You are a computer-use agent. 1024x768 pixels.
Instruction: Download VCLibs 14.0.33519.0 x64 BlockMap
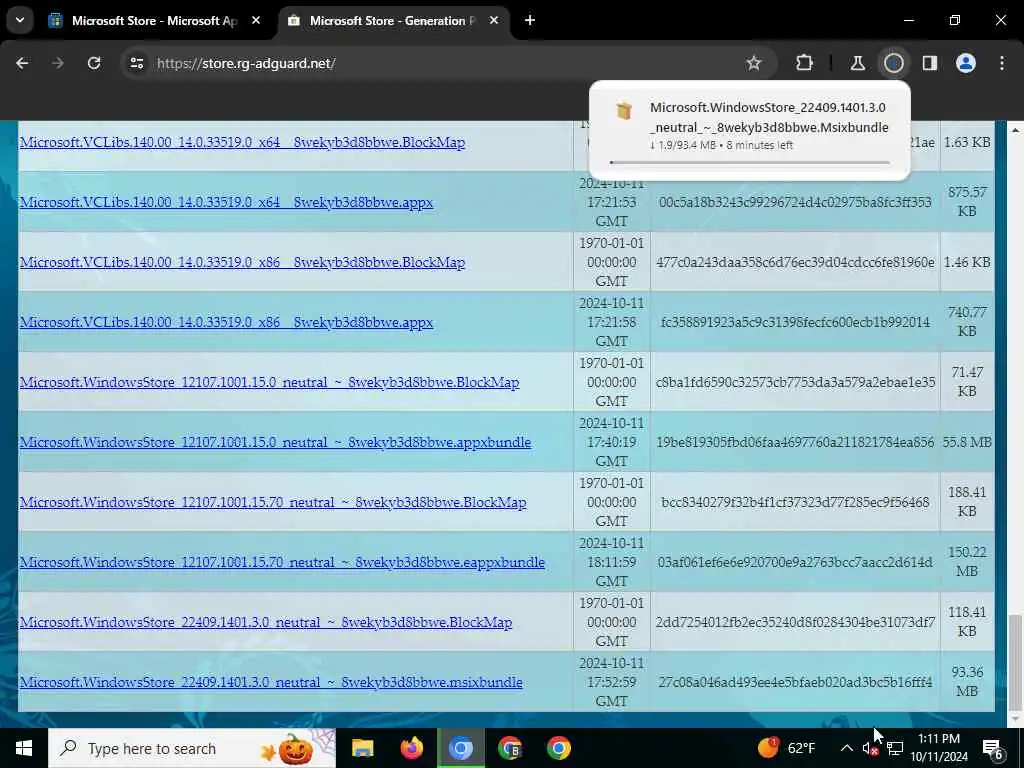[242, 142]
